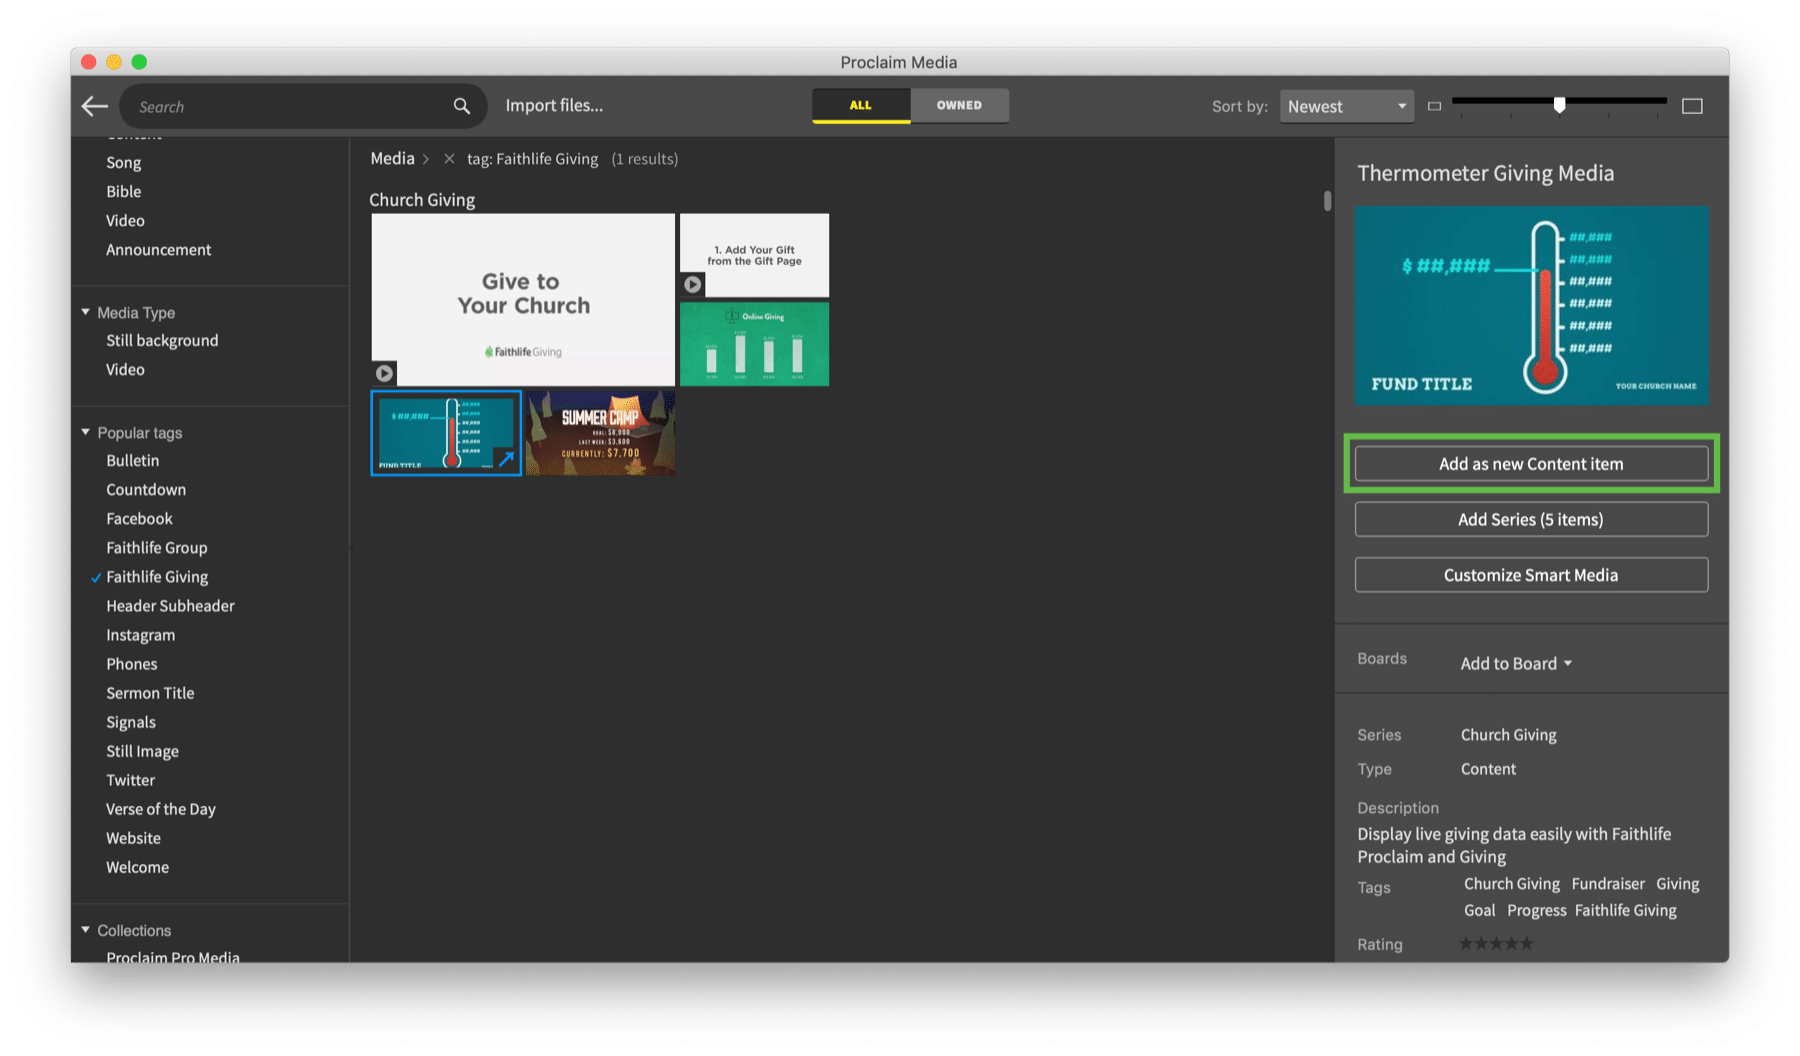The width and height of the screenshot is (1800, 1056).
Task: Select the Signals tag
Action: 131,722
